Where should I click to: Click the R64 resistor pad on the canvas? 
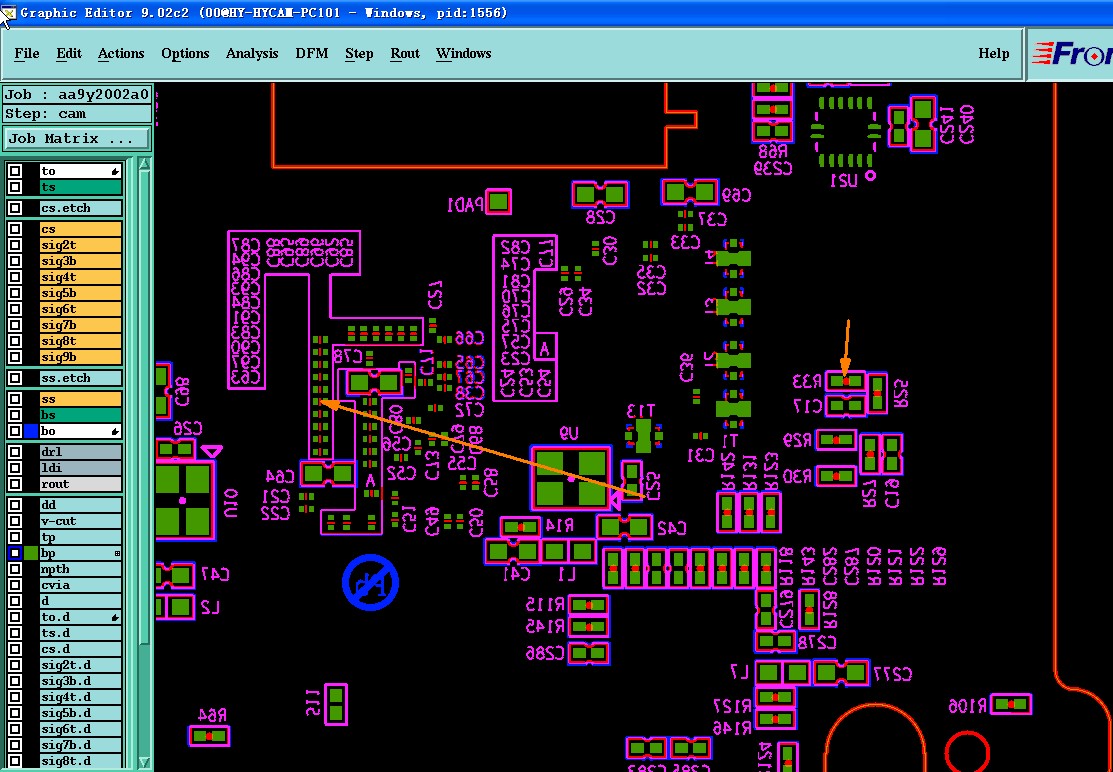pos(209,737)
